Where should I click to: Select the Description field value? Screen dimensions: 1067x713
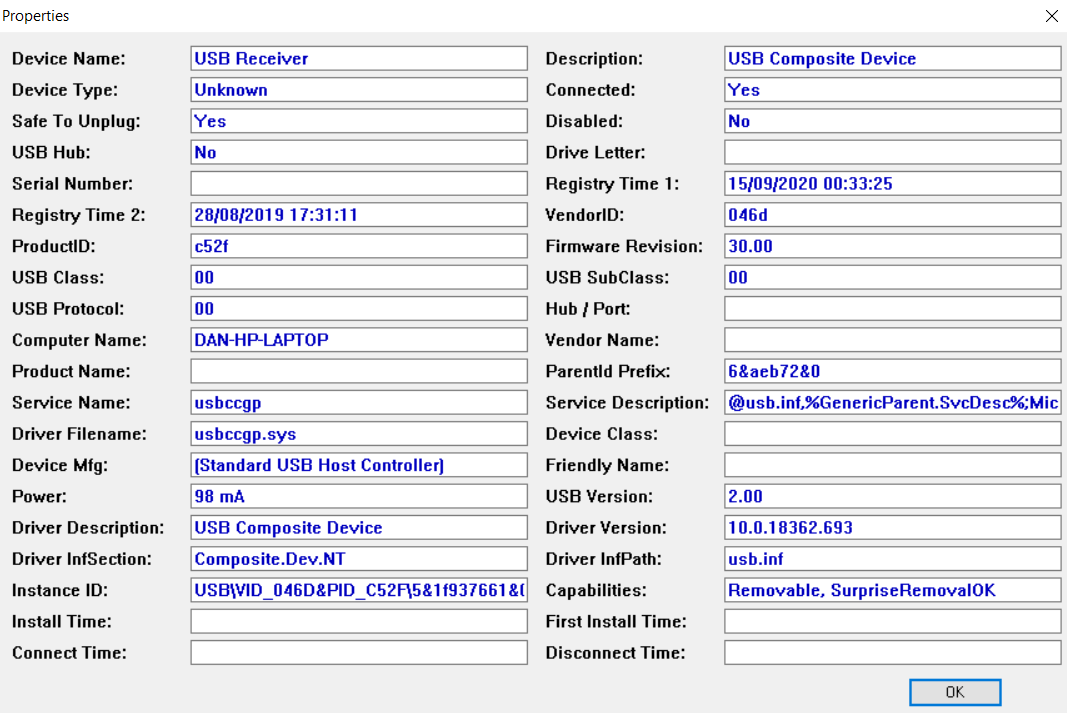coord(892,59)
